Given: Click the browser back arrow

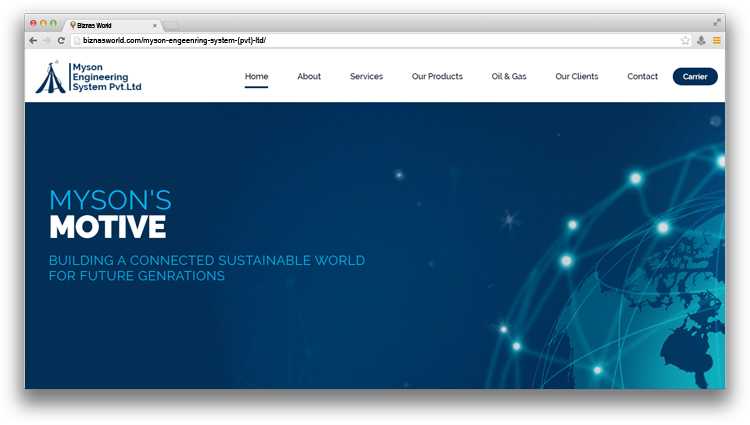Looking at the screenshot, I should click(33, 40).
